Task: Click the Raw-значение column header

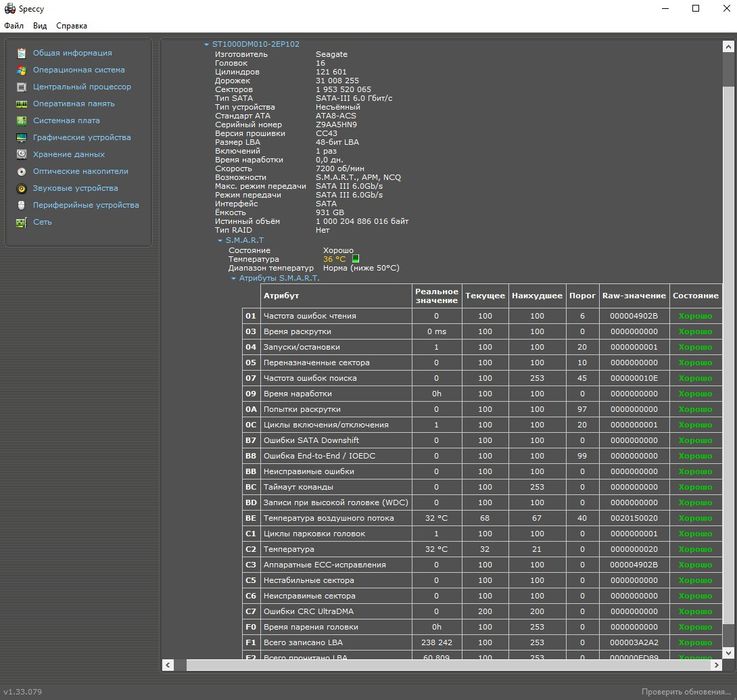Action: (634, 296)
